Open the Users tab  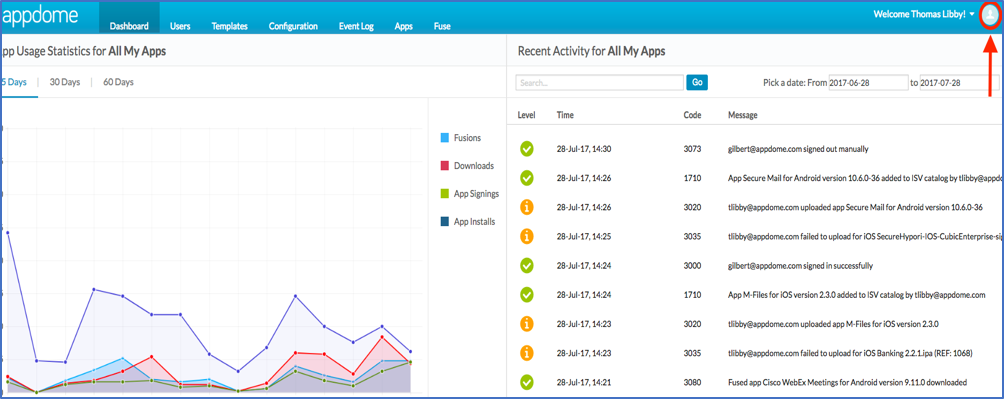tap(180, 26)
